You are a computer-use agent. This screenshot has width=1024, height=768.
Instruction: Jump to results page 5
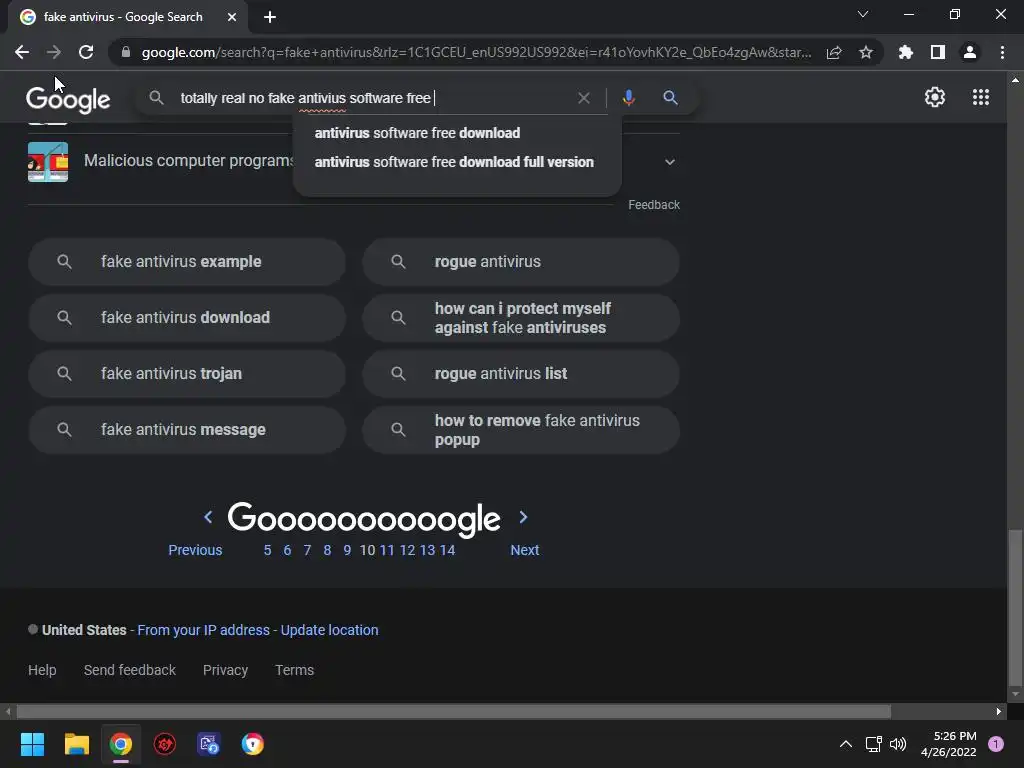pos(267,550)
